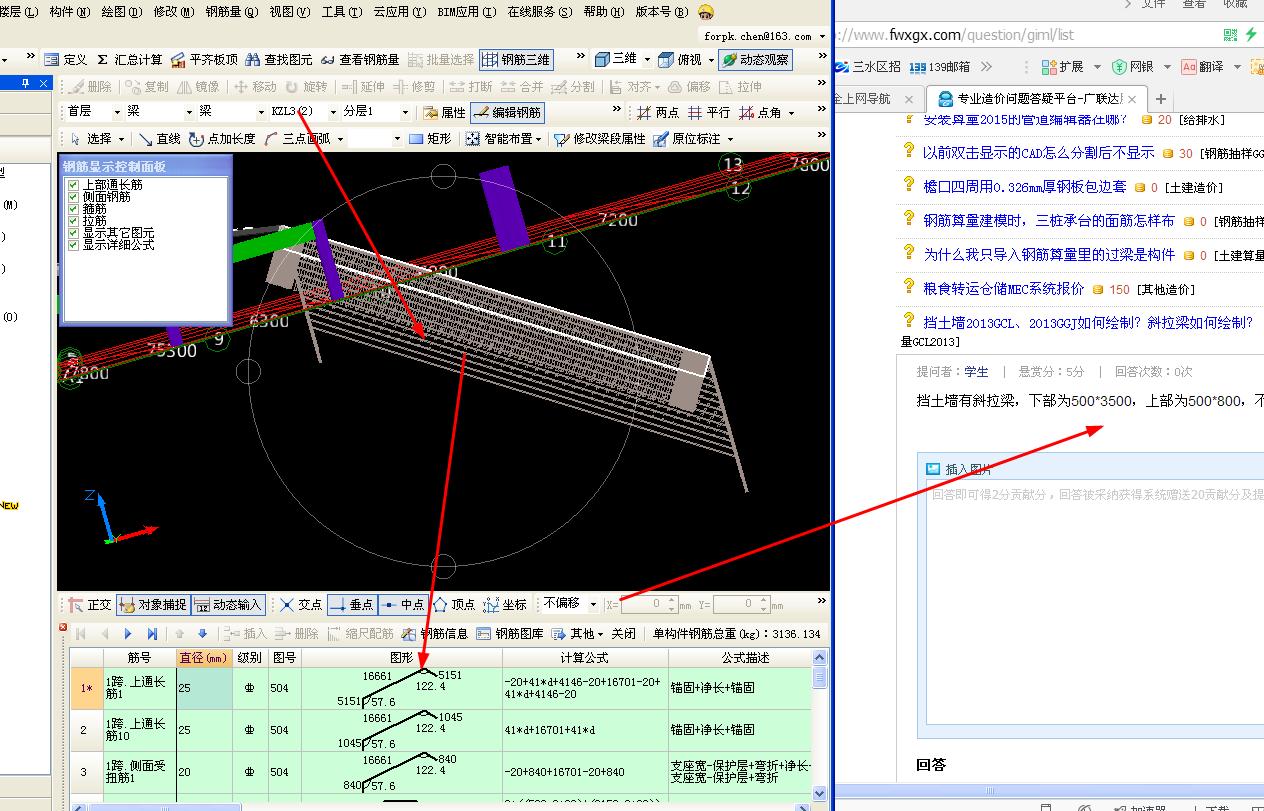The height and width of the screenshot is (811, 1264).
Task: Toggle 交点 intersection snap
Action: (x=301, y=604)
